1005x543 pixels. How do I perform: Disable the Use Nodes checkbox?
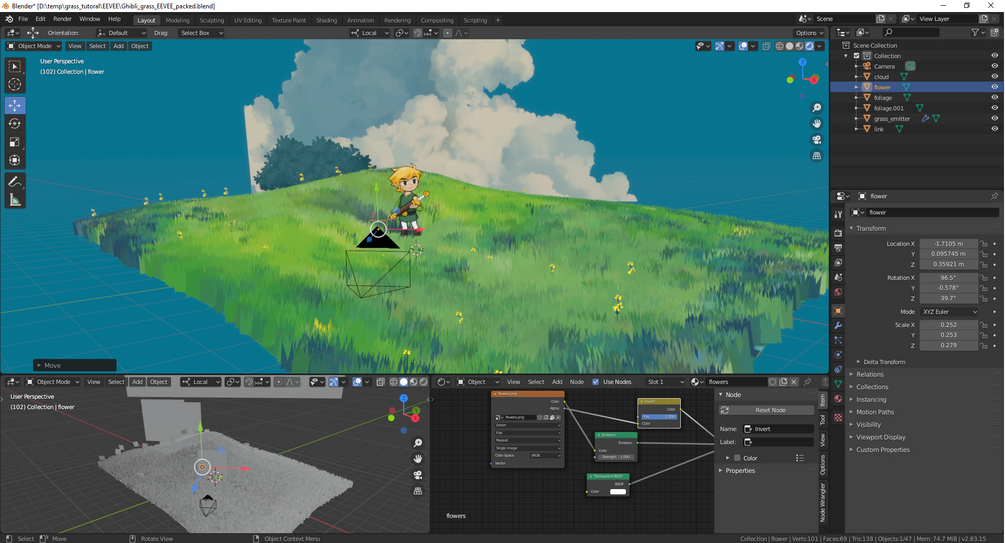pyautogui.click(x=595, y=382)
